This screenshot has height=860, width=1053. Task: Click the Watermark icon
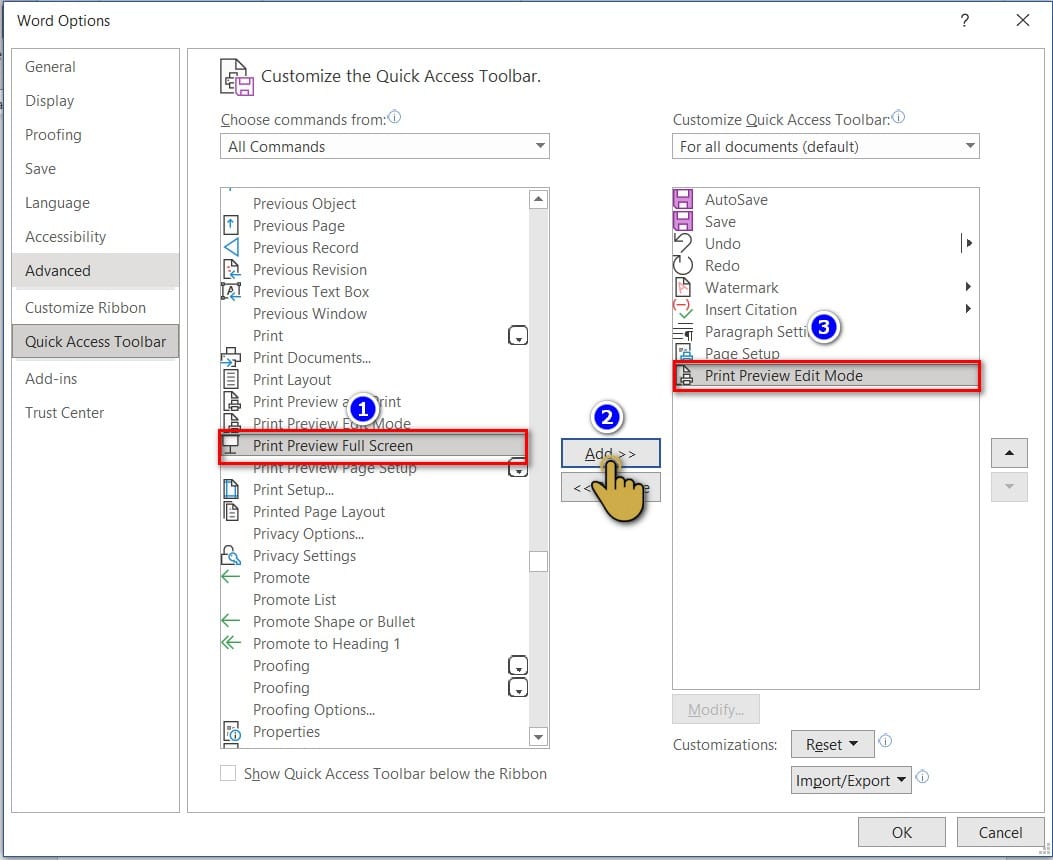pyautogui.click(x=683, y=287)
